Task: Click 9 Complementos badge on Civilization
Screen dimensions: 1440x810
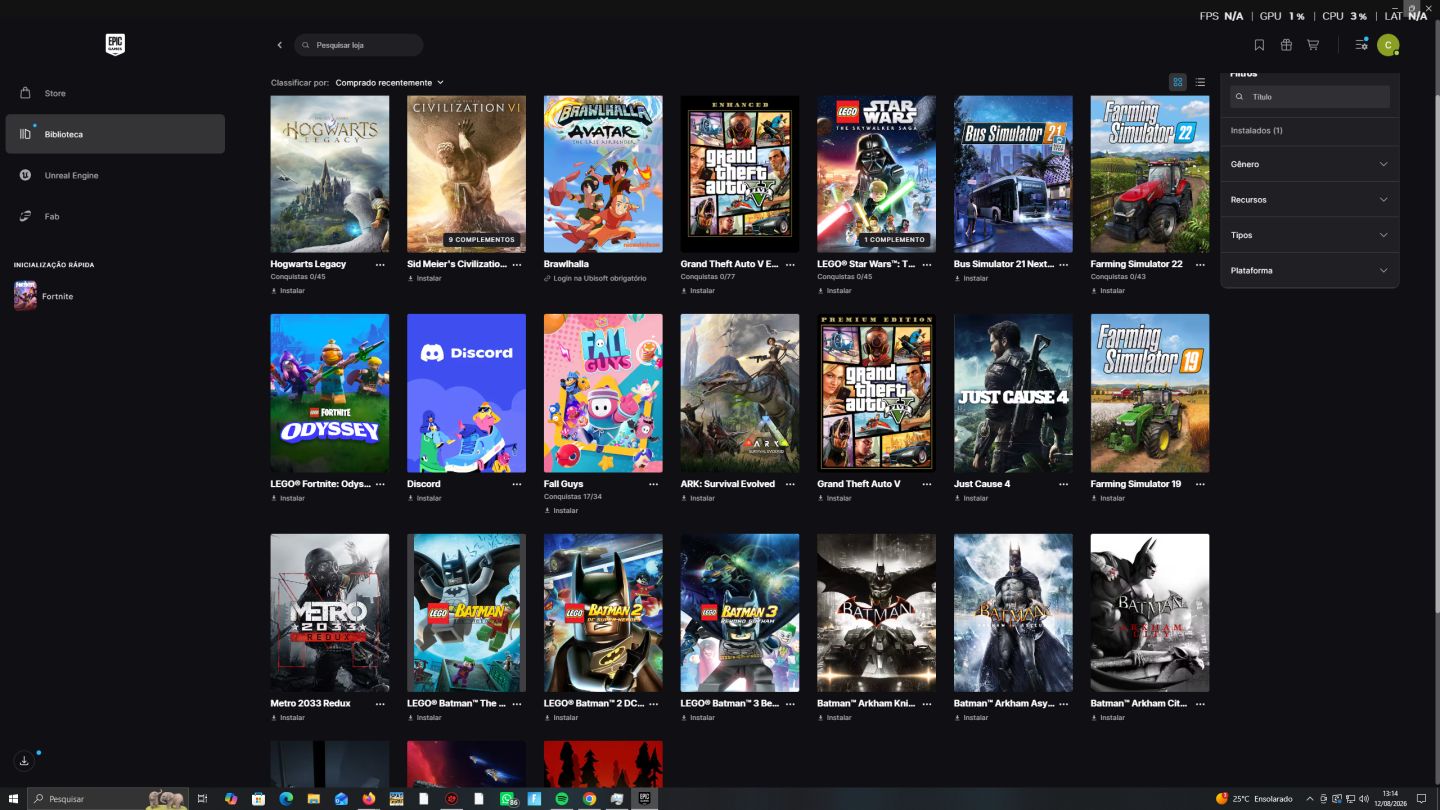Action: tap(482, 240)
